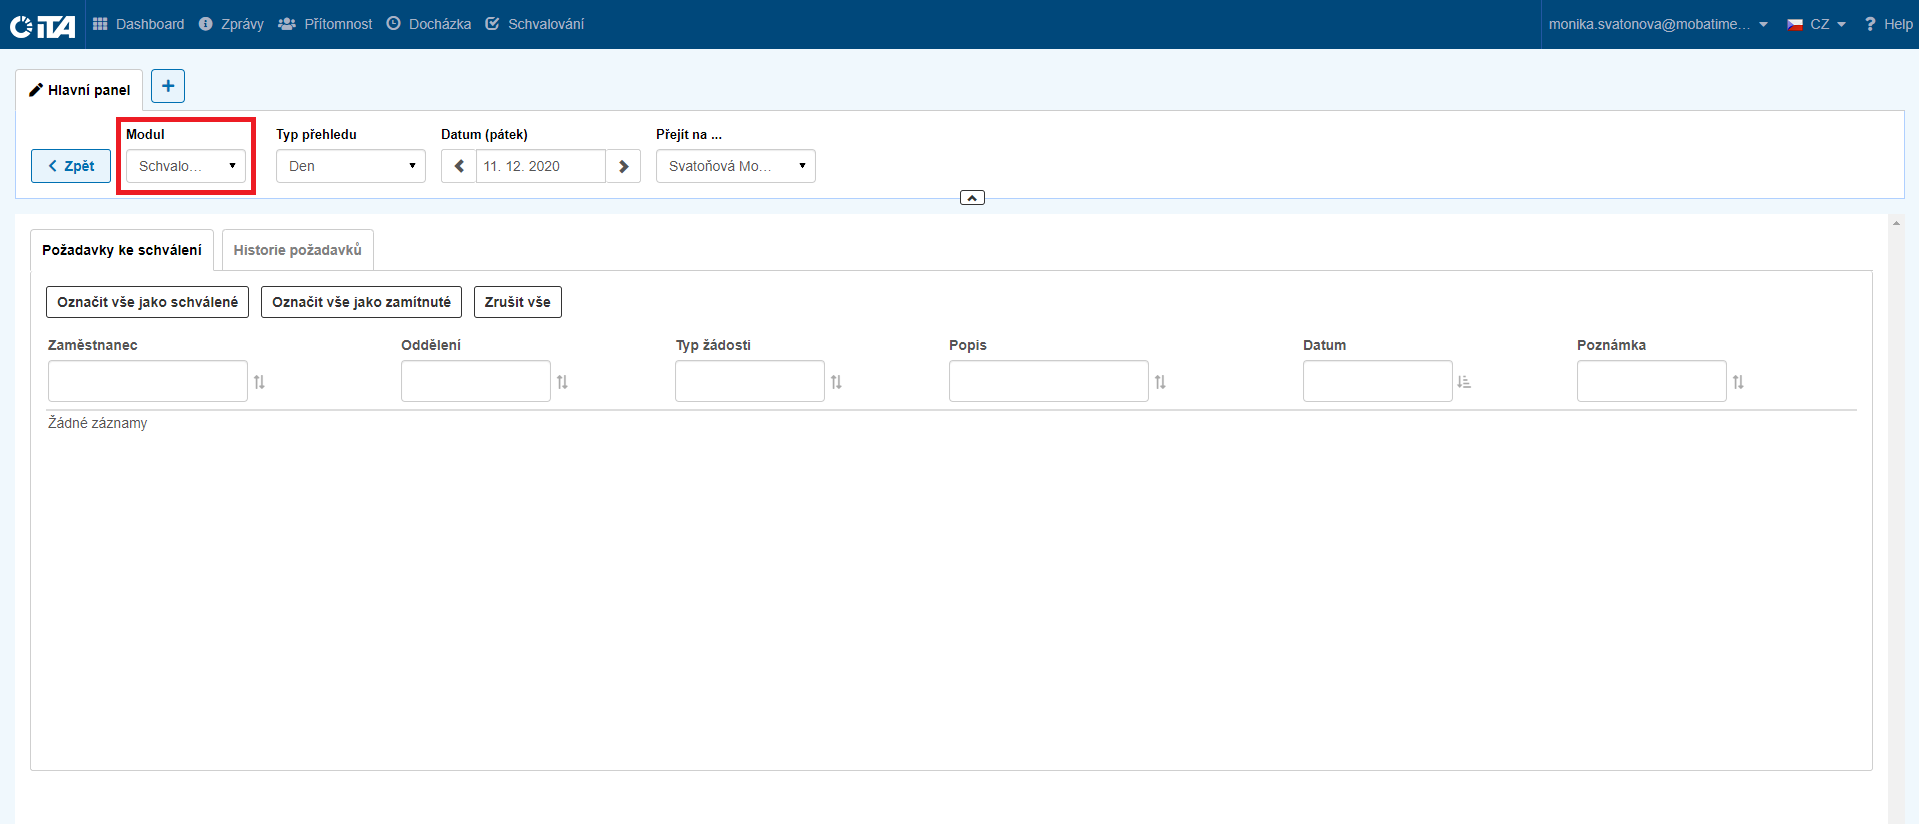
Task: Advance to next date with right arrow
Action: pos(623,166)
